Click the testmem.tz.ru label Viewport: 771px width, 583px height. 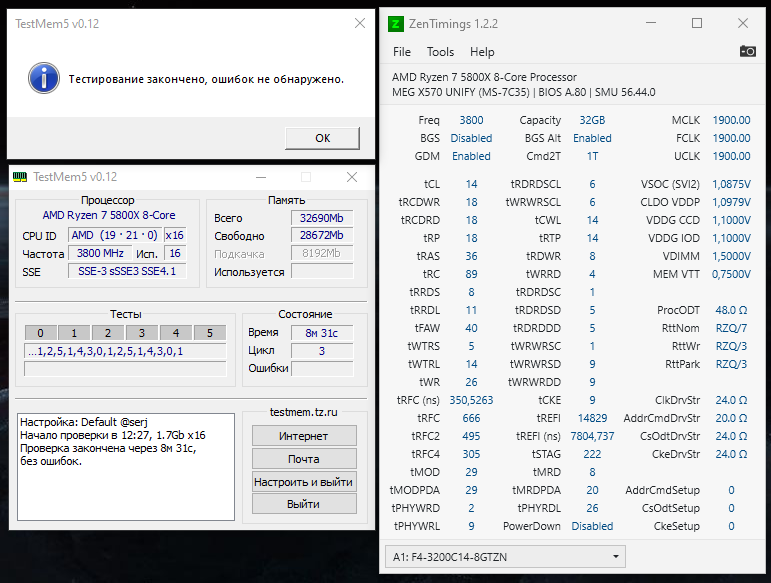coord(304,412)
